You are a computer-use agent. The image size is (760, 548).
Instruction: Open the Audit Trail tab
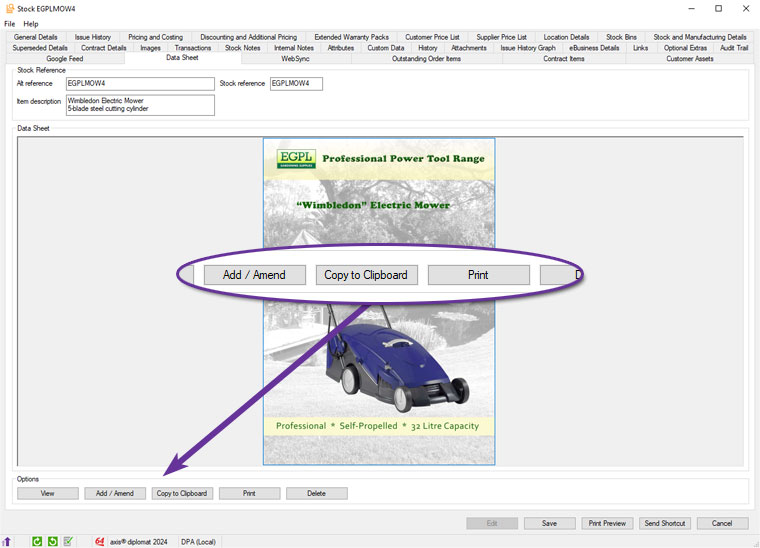coord(734,48)
